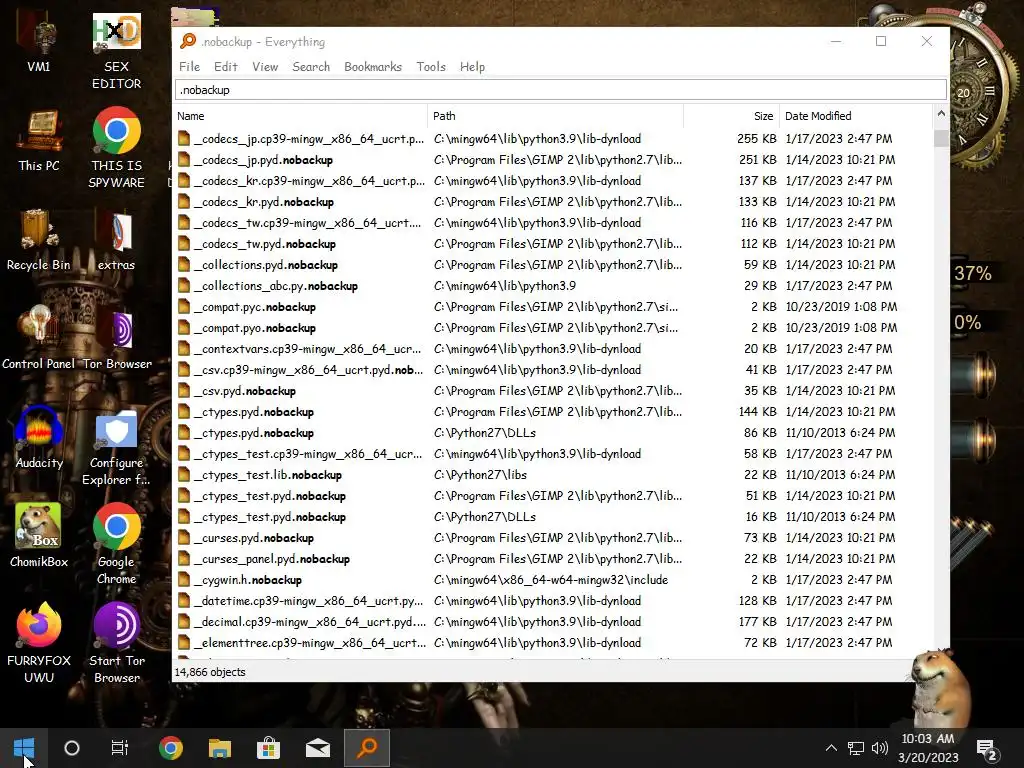Open the Tor Browser desktop icon
Screen dimensions: 1024x768
click(117, 340)
